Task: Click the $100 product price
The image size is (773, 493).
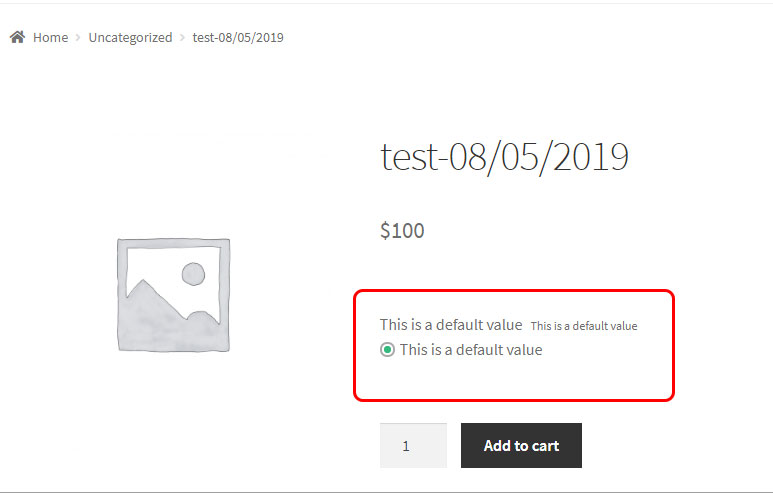Action: tap(402, 231)
